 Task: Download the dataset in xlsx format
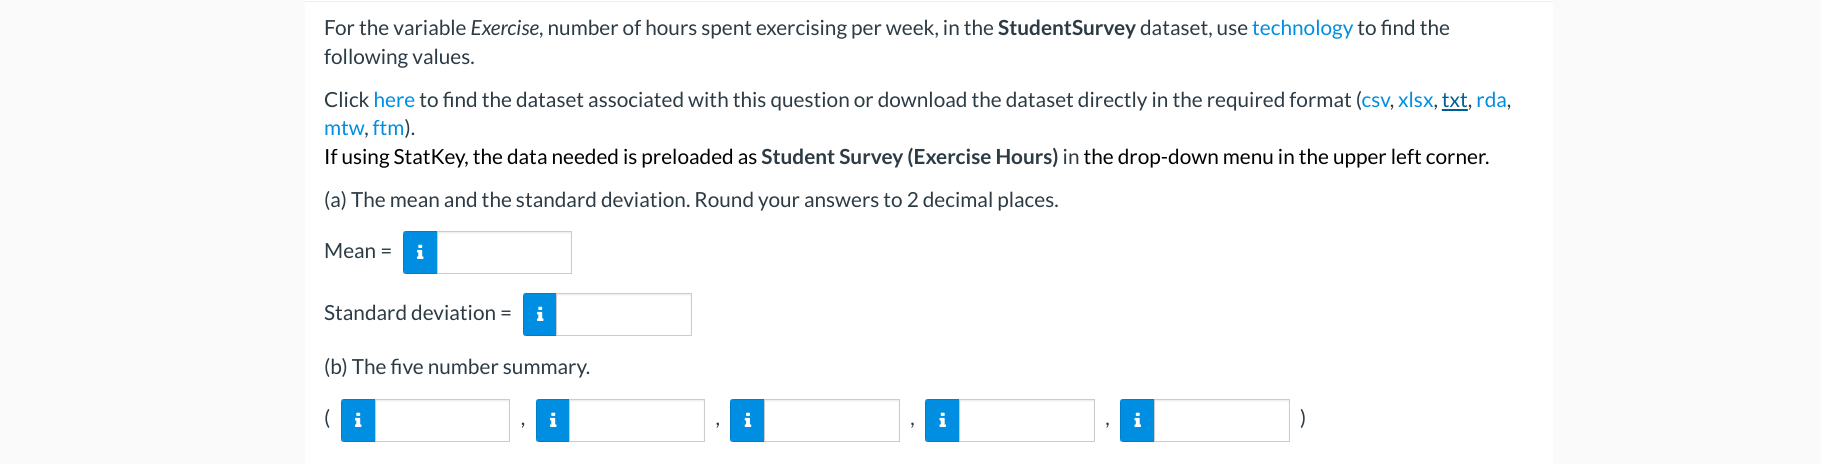[1415, 100]
